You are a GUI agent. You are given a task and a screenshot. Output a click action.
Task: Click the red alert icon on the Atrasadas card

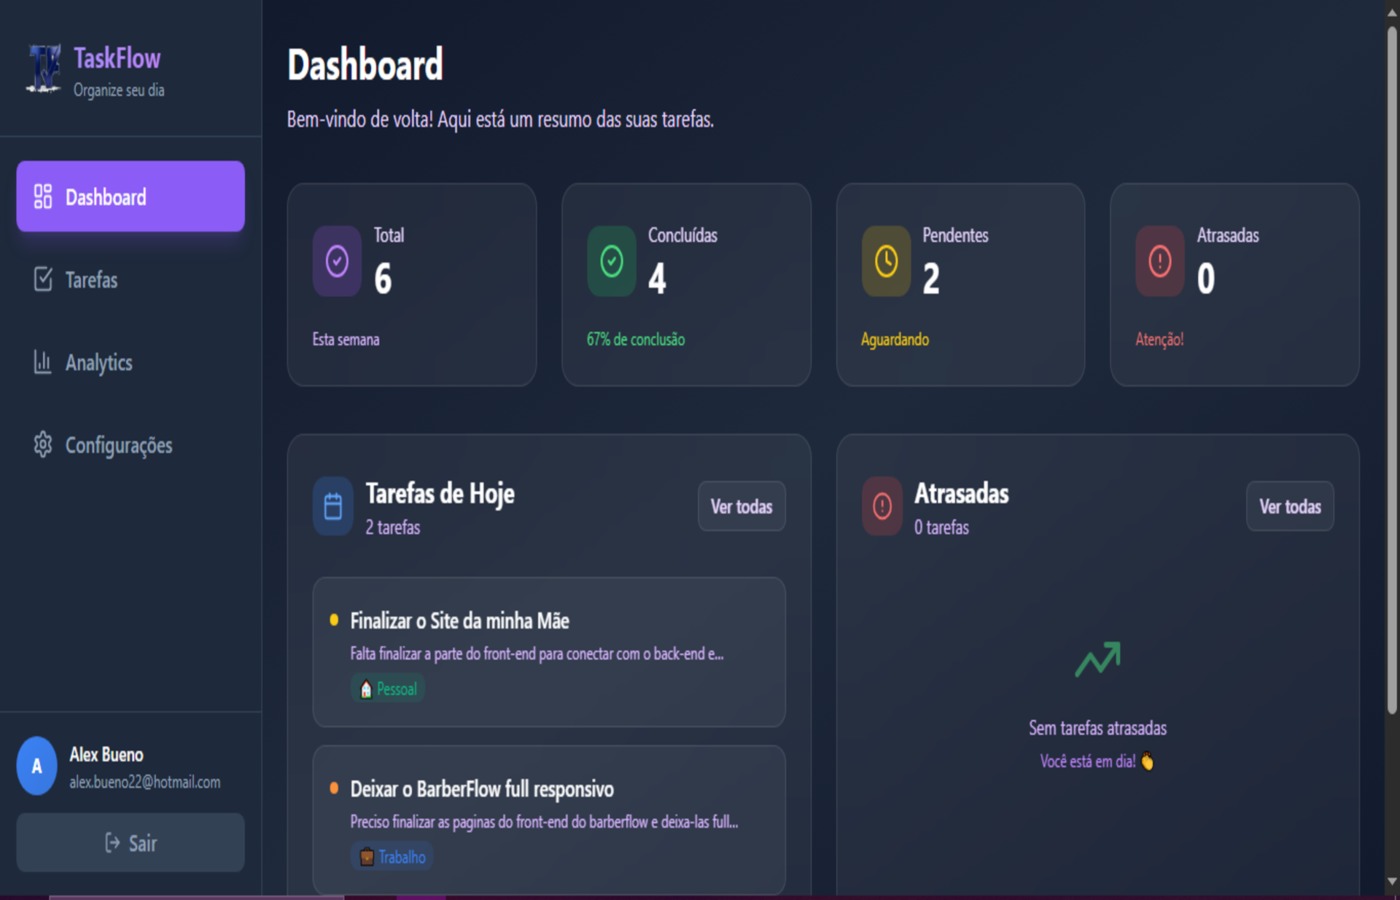click(x=1159, y=261)
